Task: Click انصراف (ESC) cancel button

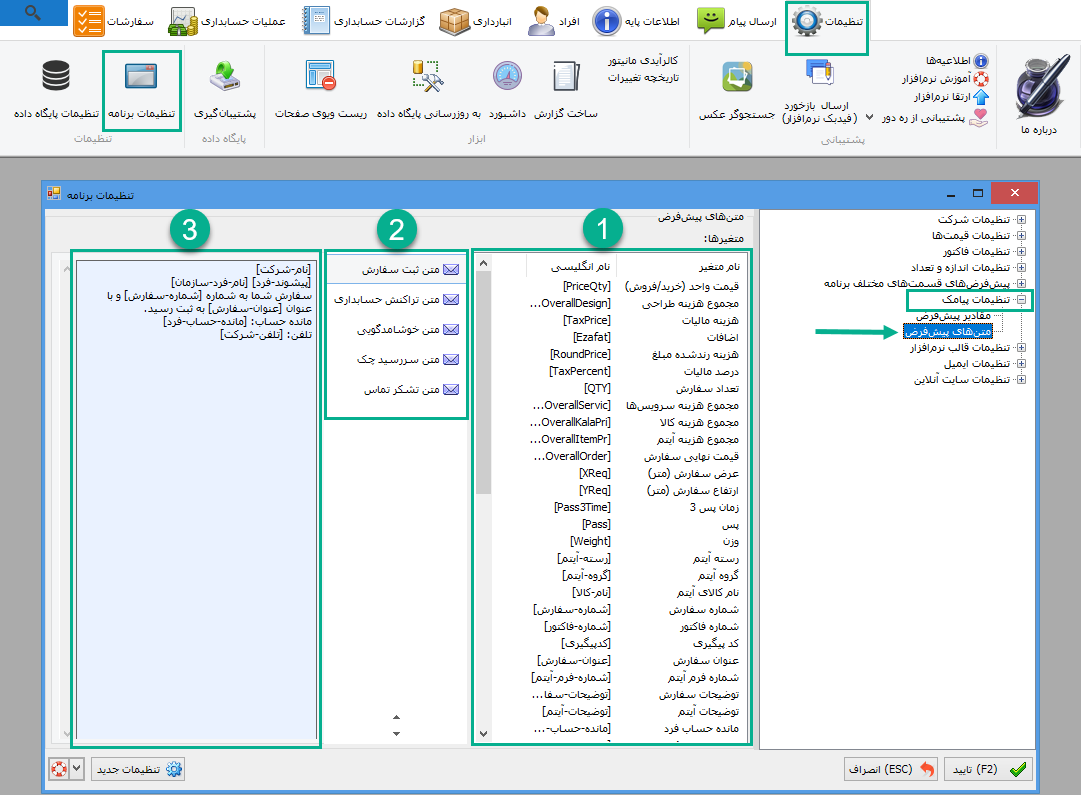Action: [x=891, y=769]
